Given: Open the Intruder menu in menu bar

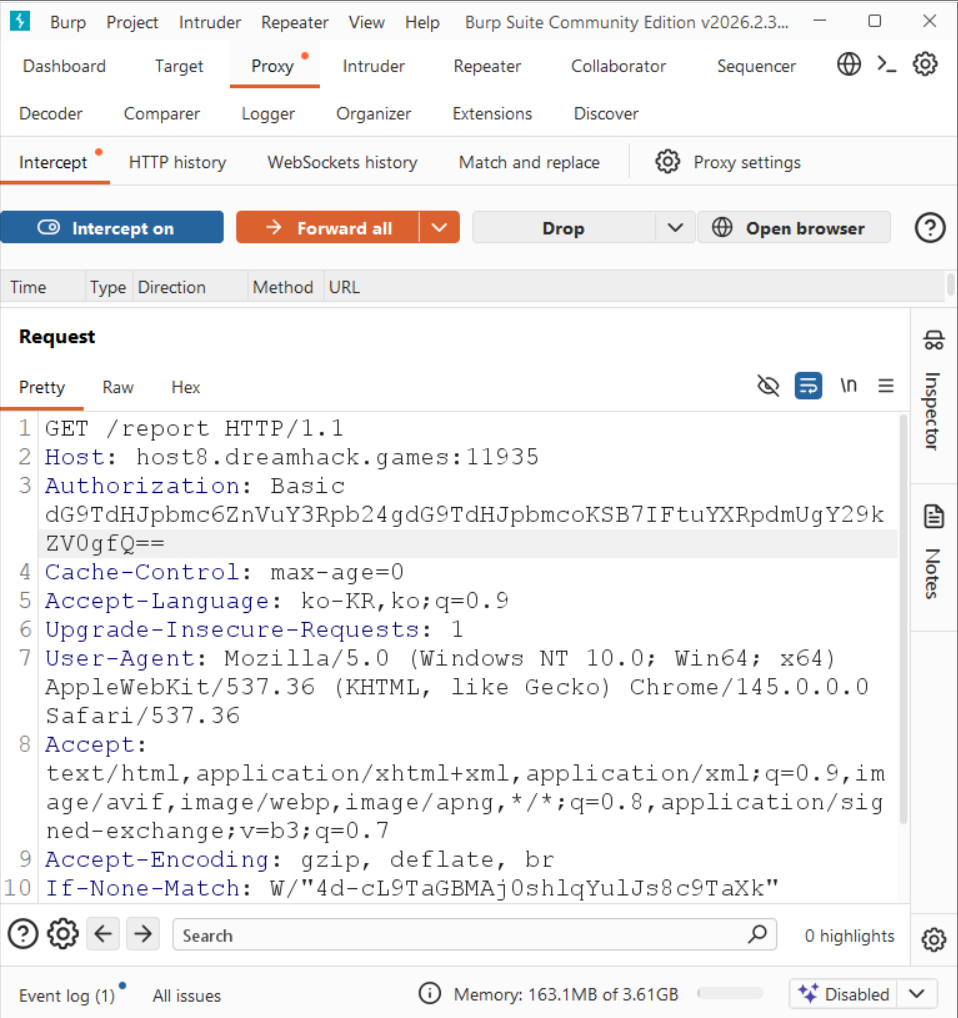Looking at the screenshot, I should click(x=210, y=22).
